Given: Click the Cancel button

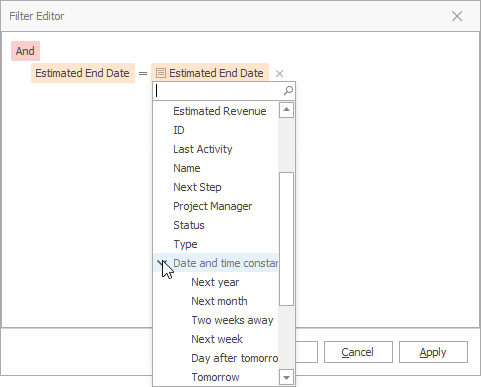Looking at the screenshot, I should [358, 352].
